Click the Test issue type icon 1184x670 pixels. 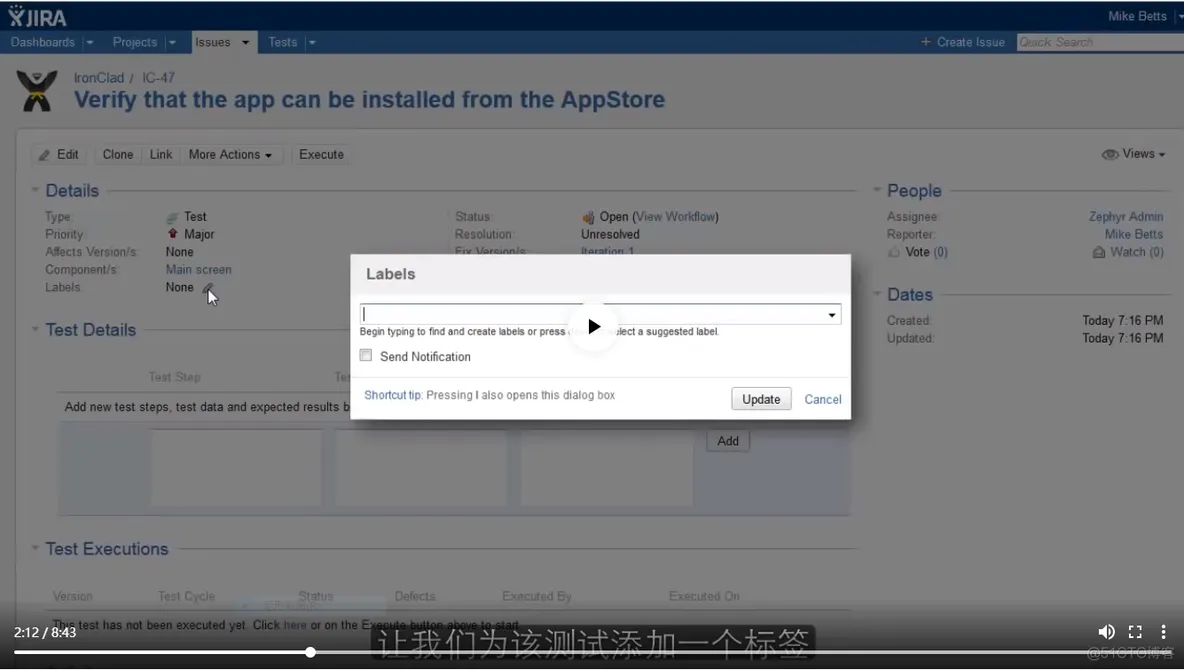(x=173, y=217)
